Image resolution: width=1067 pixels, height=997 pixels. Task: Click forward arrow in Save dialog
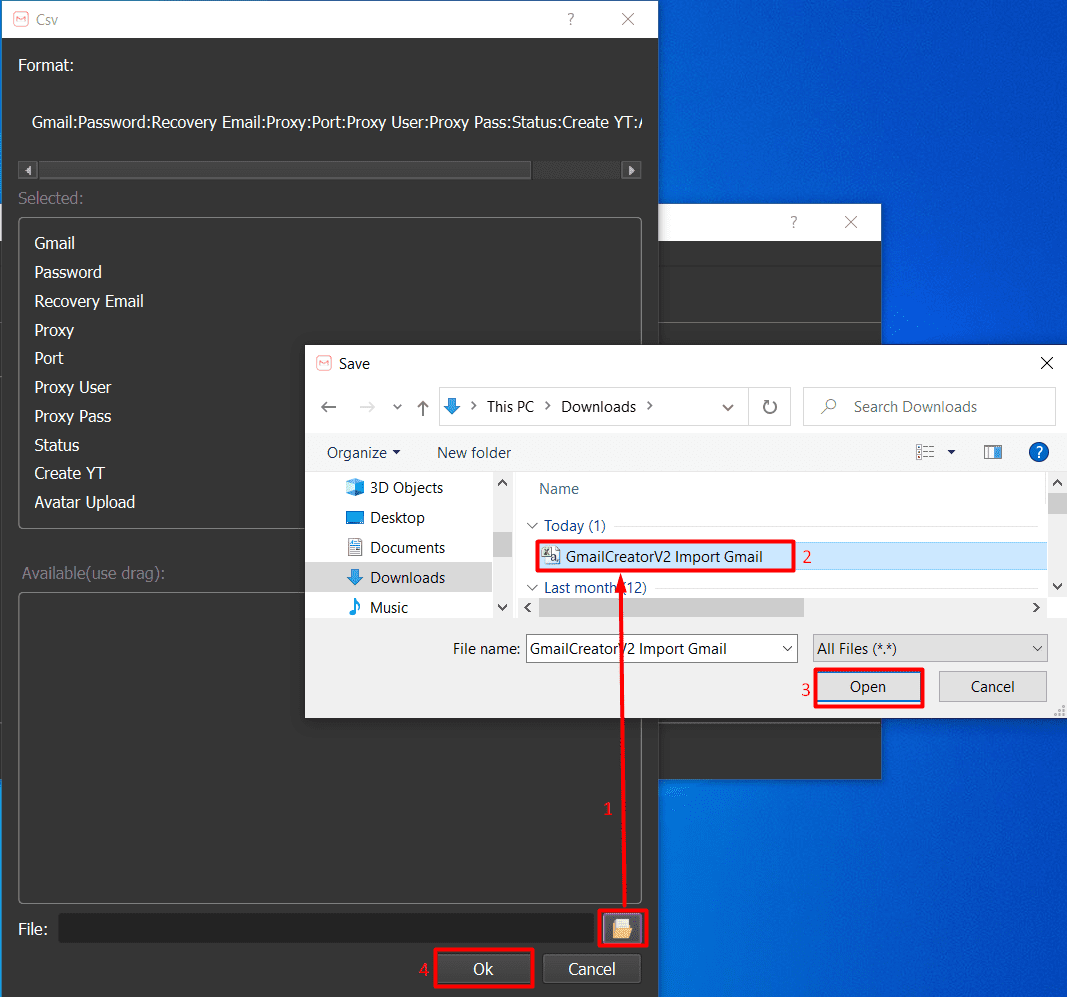367,407
